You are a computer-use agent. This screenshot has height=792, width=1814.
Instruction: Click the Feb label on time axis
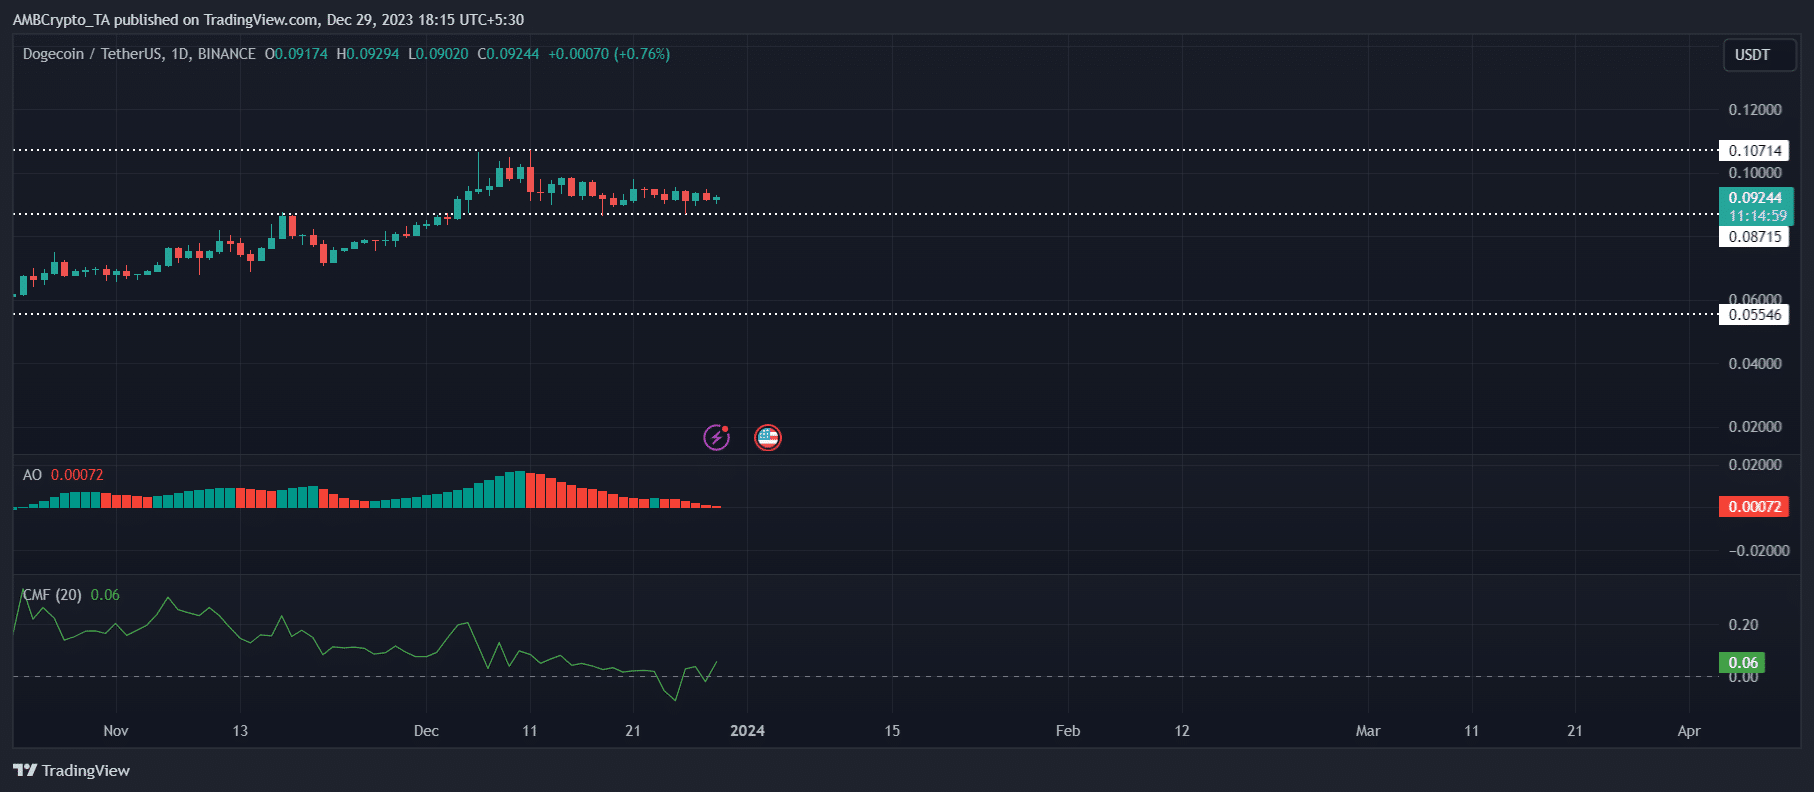click(x=1068, y=731)
